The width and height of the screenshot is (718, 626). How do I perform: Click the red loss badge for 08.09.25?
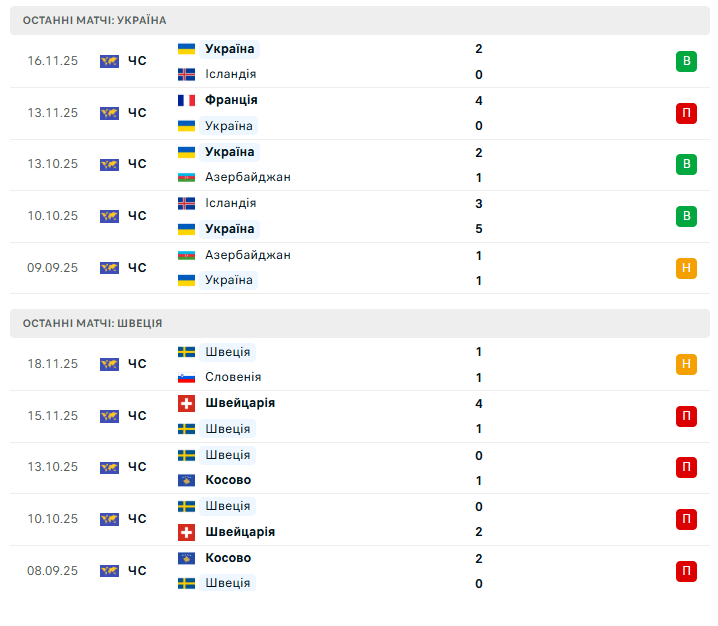pos(686,571)
